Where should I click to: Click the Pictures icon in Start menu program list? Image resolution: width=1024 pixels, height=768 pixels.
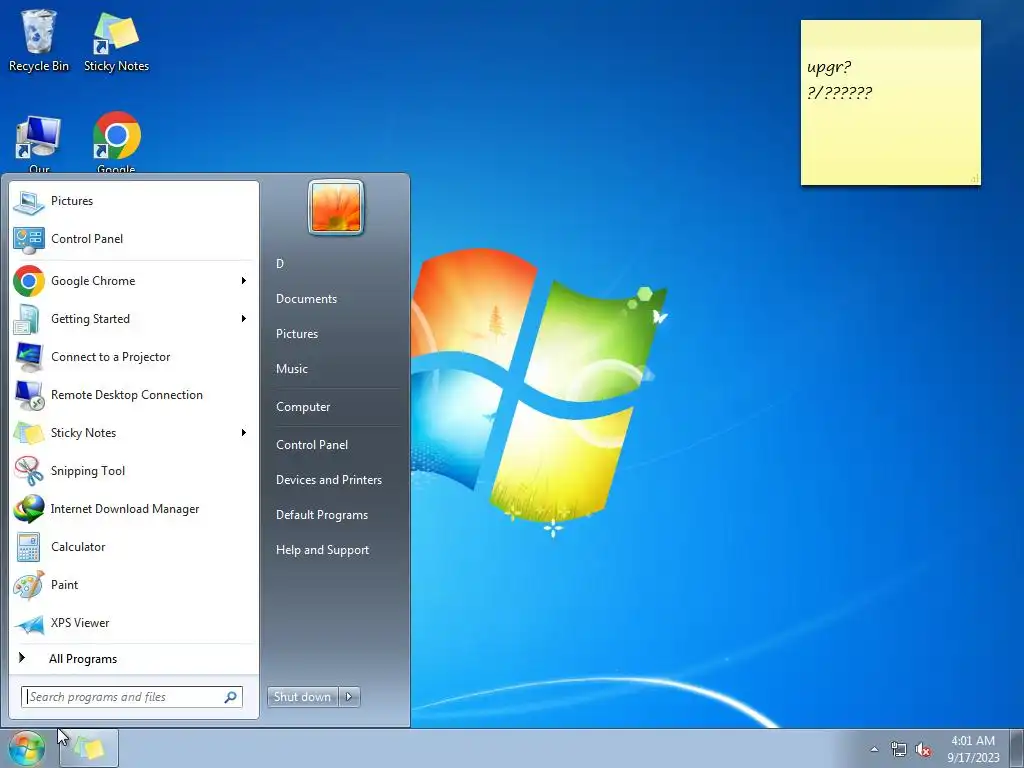tap(29, 201)
